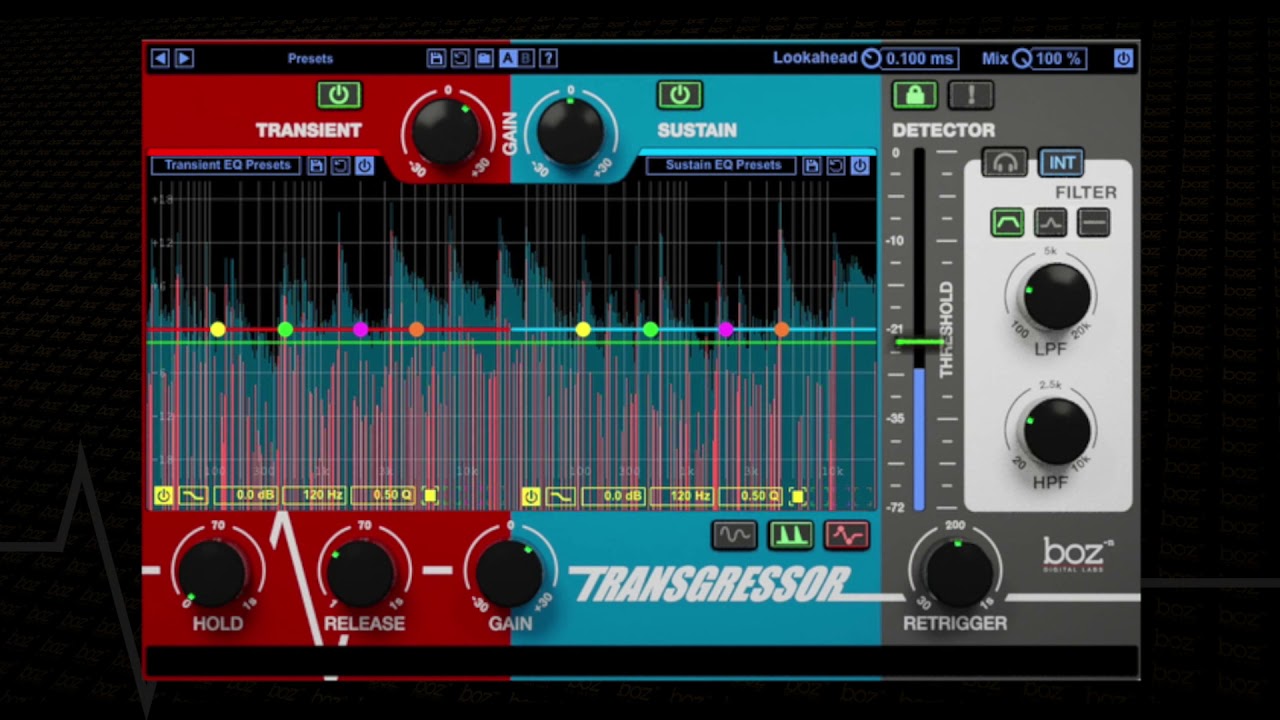This screenshot has width=1280, height=720.
Task: Show the green transient peaks view
Action: (x=790, y=535)
